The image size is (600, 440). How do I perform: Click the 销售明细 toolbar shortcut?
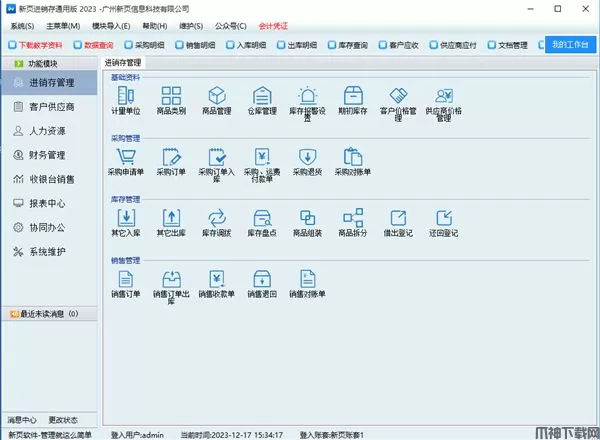click(x=195, y=45)
